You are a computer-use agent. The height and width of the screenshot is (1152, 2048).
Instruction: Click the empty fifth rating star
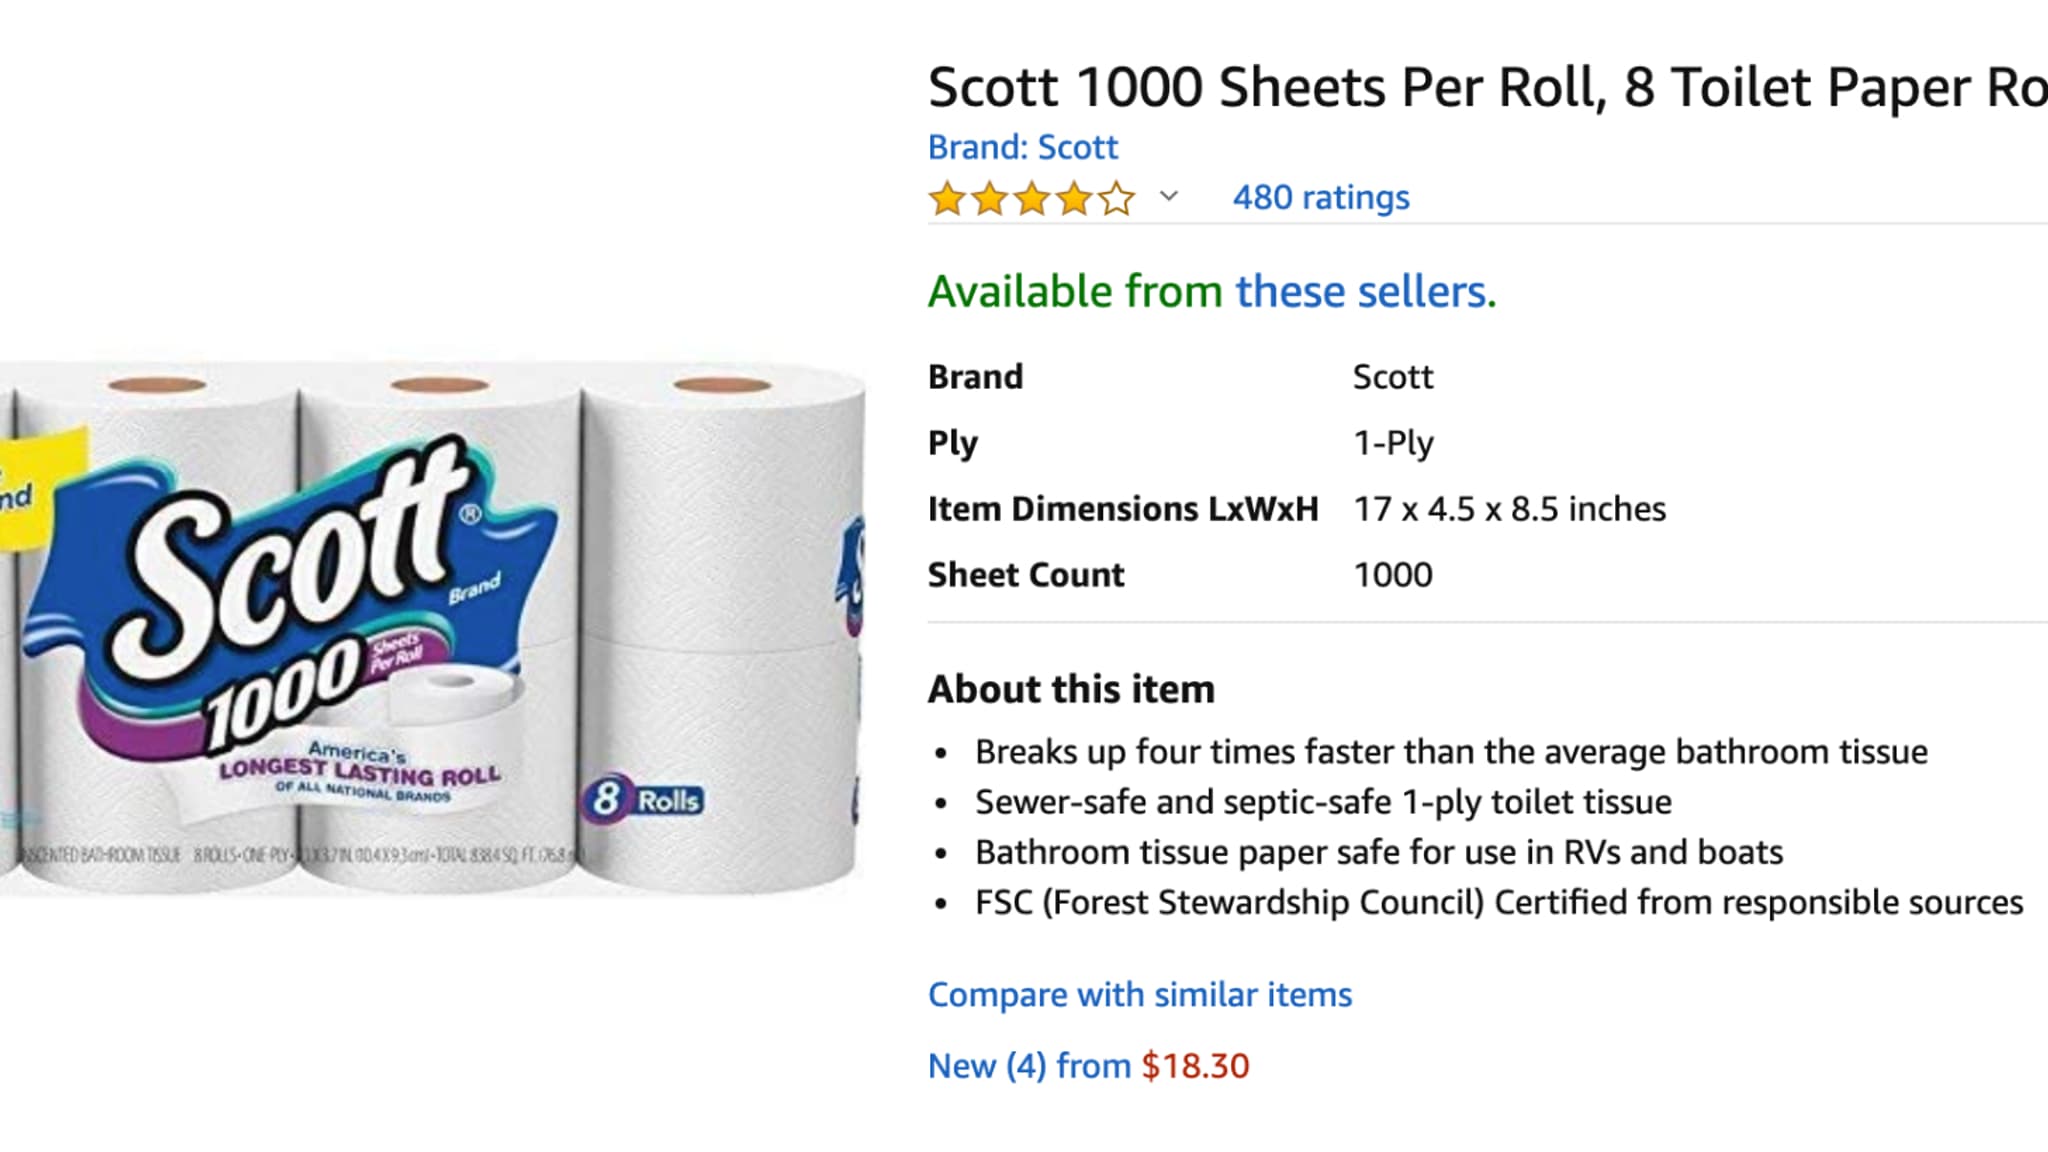(1116, 199)
